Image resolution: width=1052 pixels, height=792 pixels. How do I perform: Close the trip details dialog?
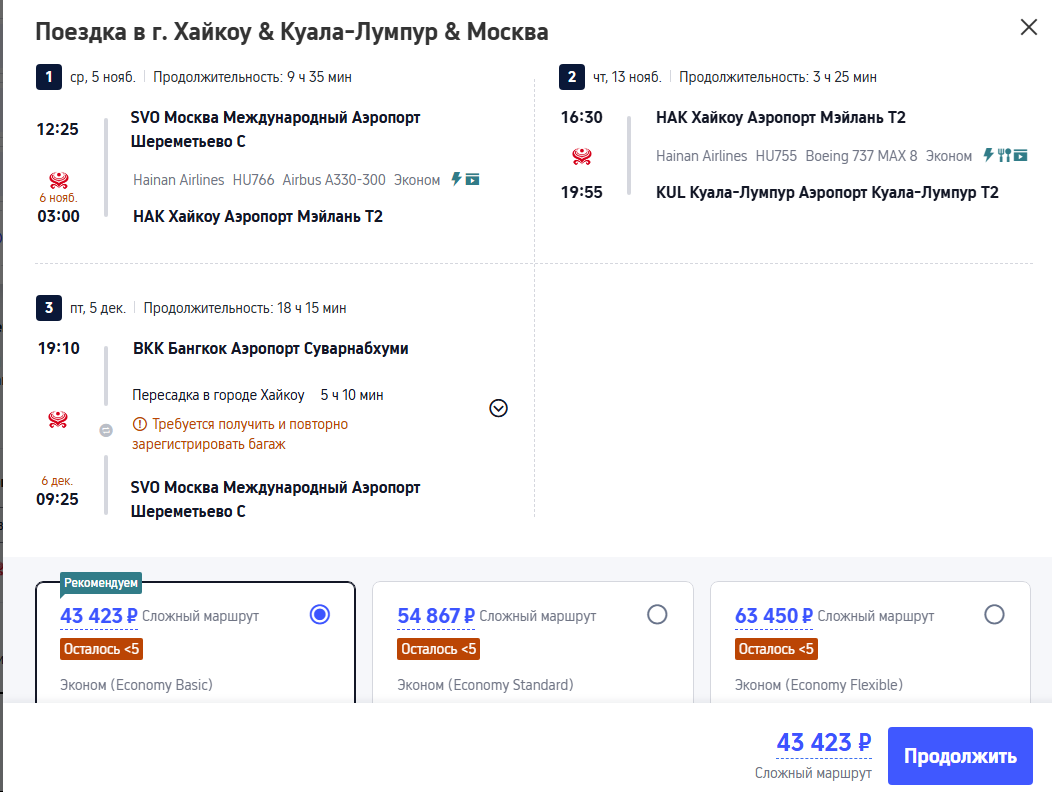pos(1029,28)
